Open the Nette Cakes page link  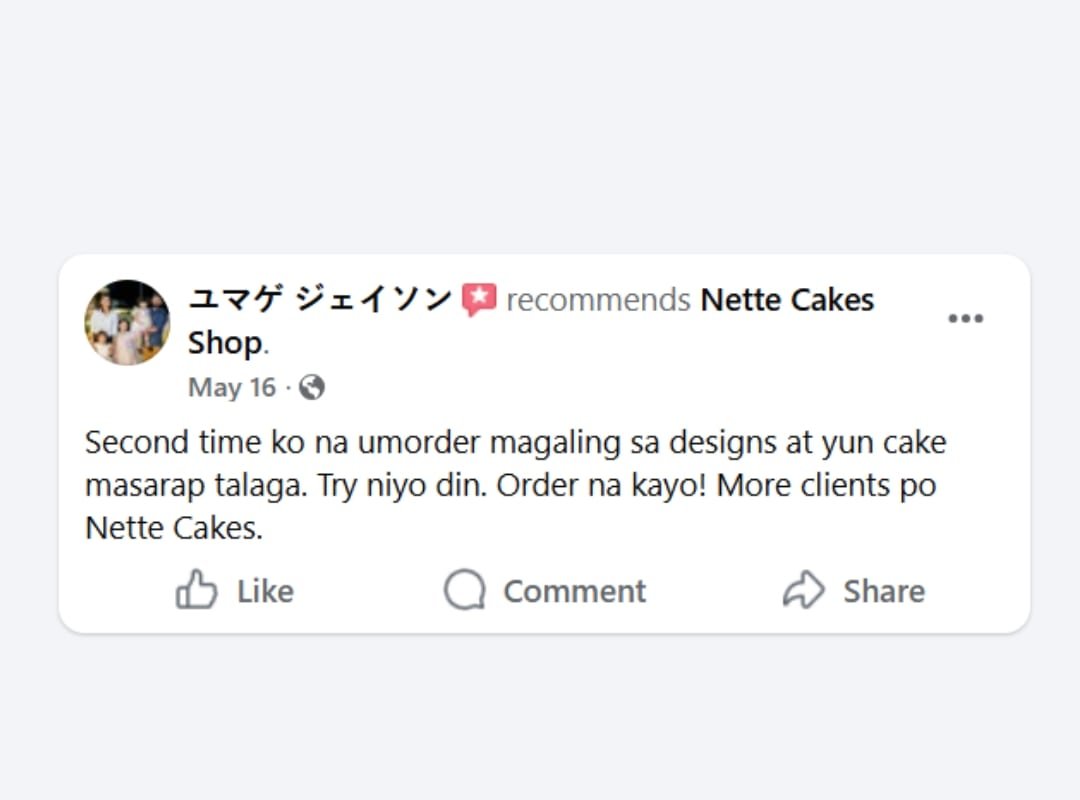pyautogui.click(x=787, y=299)
